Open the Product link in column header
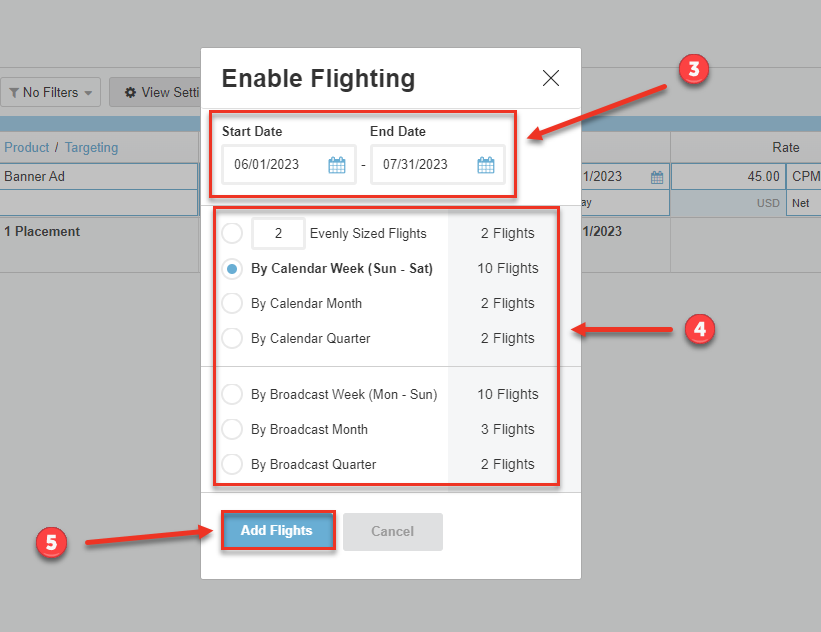 (x=26, y=147)
